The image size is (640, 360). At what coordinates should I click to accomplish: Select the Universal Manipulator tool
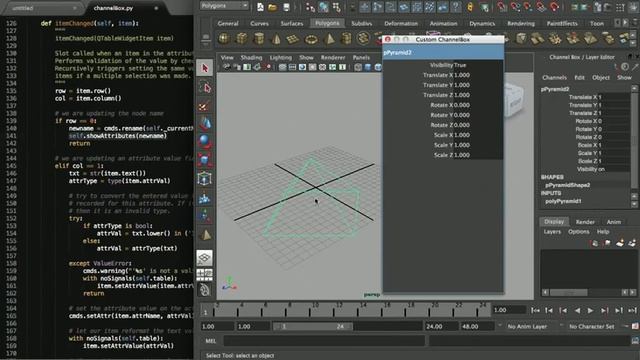(x=204, y=178)
